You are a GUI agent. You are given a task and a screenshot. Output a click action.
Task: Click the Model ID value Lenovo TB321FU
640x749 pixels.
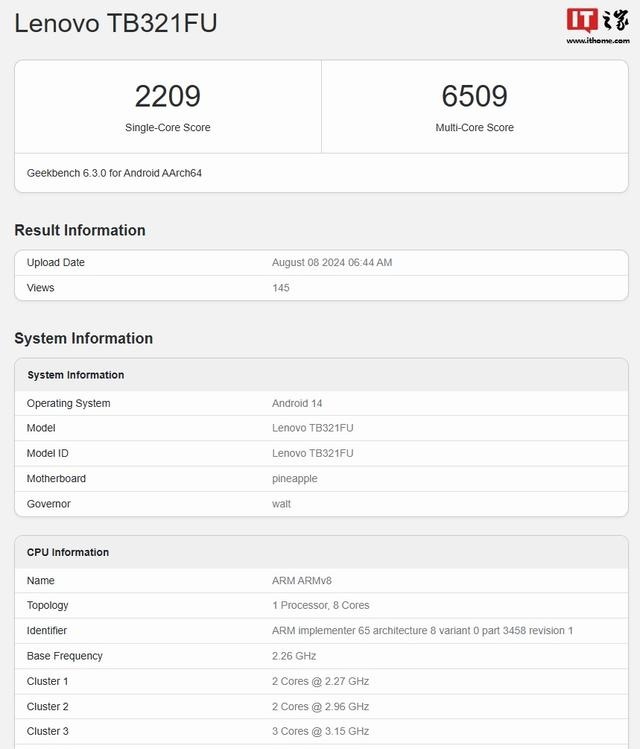coord(313,454)
